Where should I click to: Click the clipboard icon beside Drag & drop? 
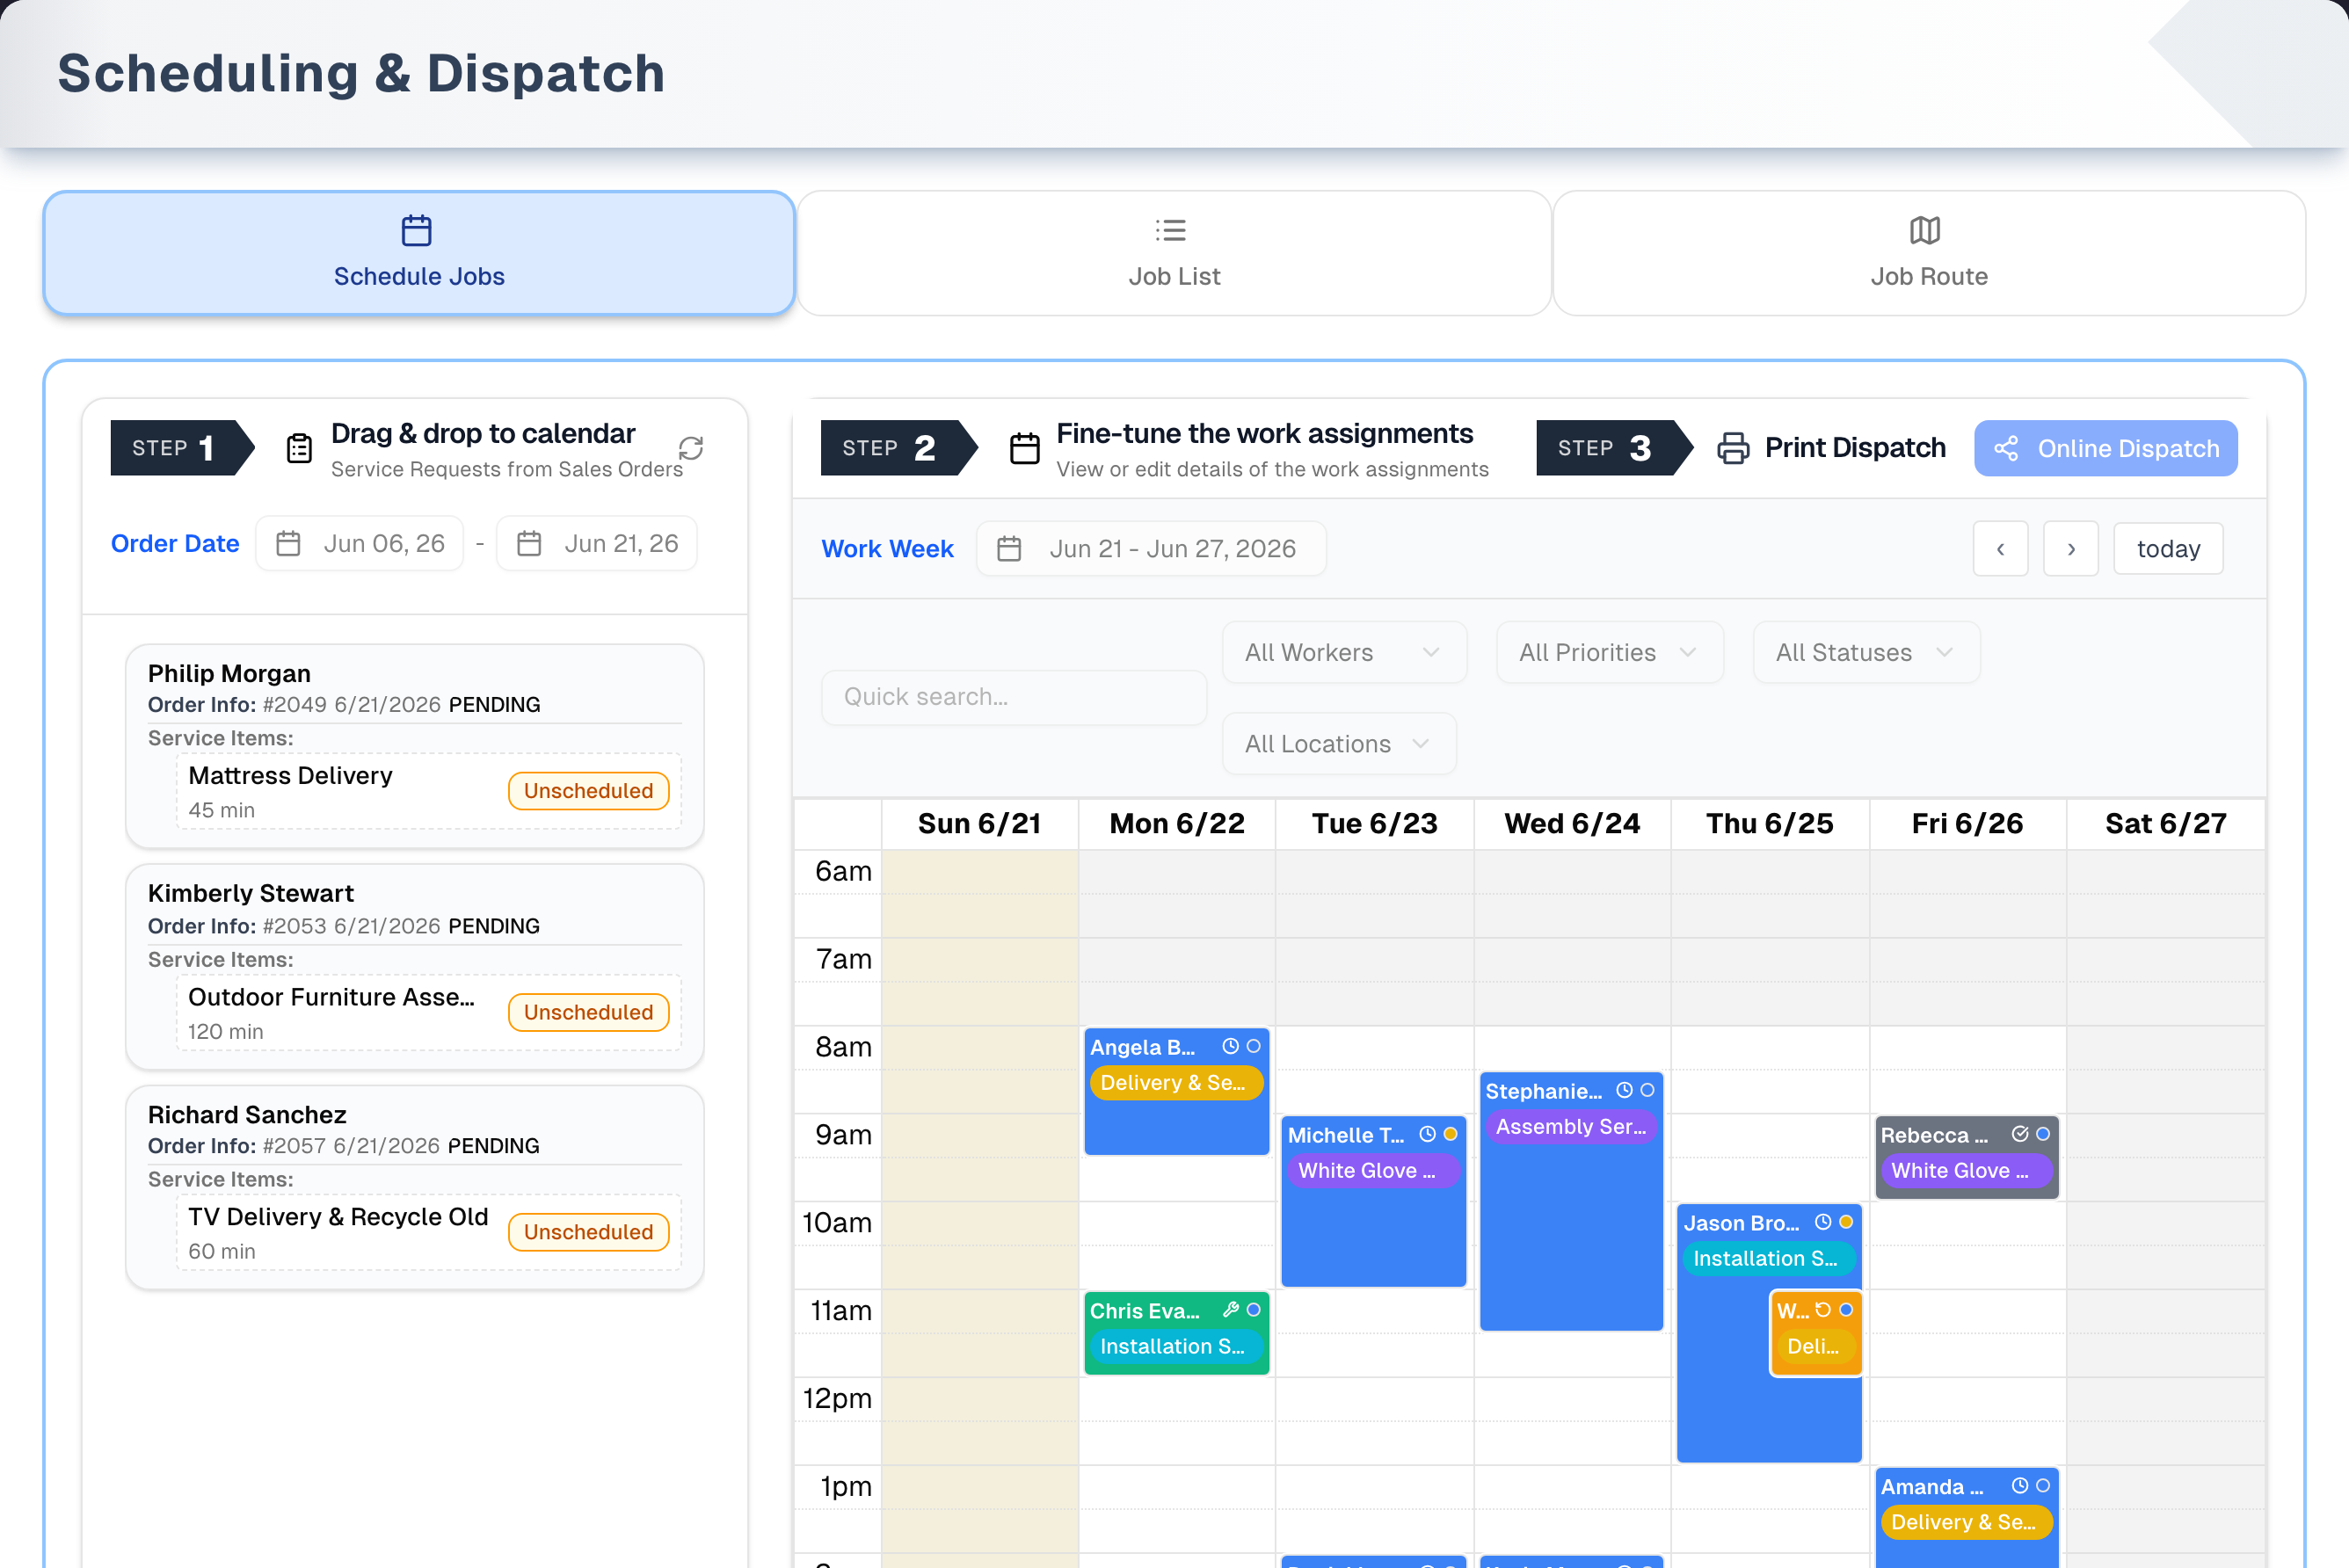coord(299,448)
